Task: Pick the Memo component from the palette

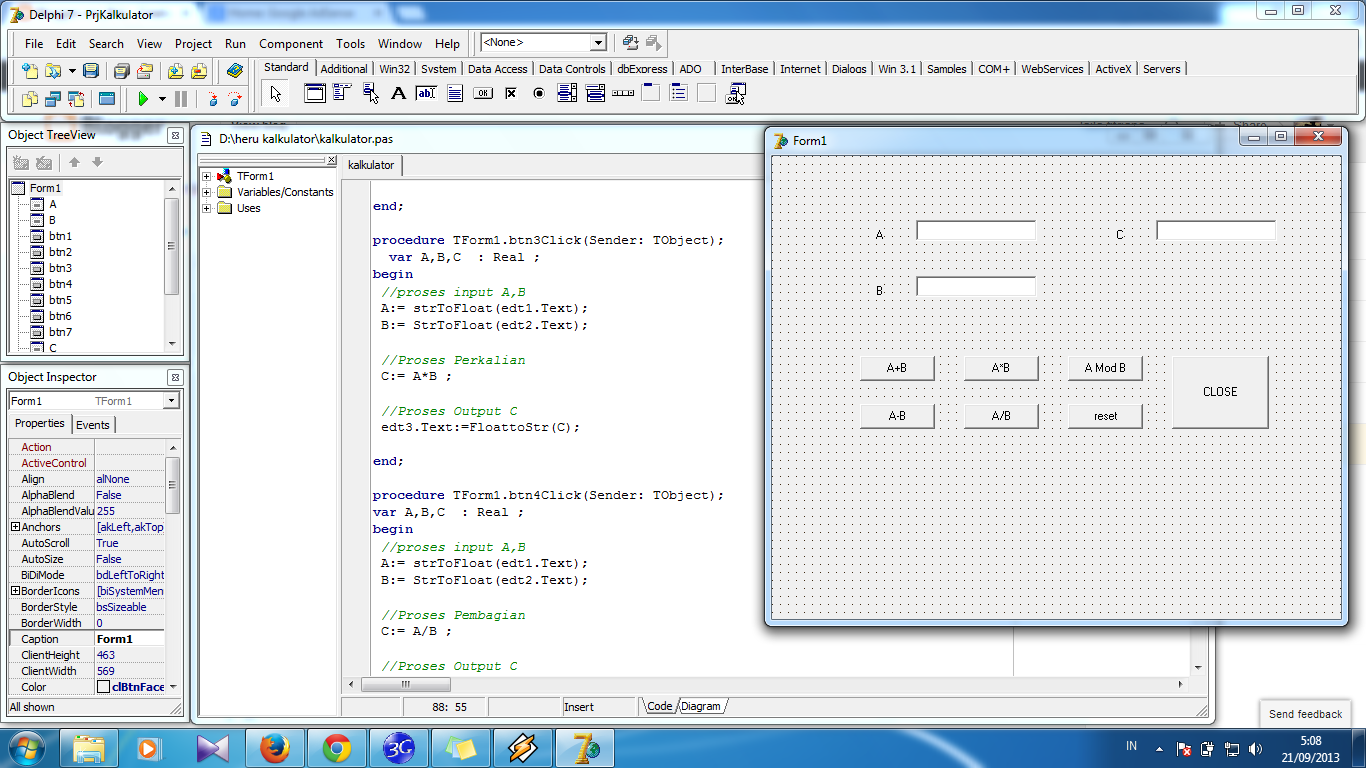Action: [455, 94]
